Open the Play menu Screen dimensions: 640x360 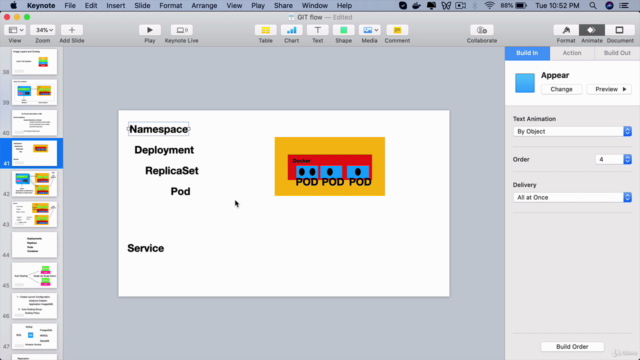pyautogui.click(x=258, y=6)
